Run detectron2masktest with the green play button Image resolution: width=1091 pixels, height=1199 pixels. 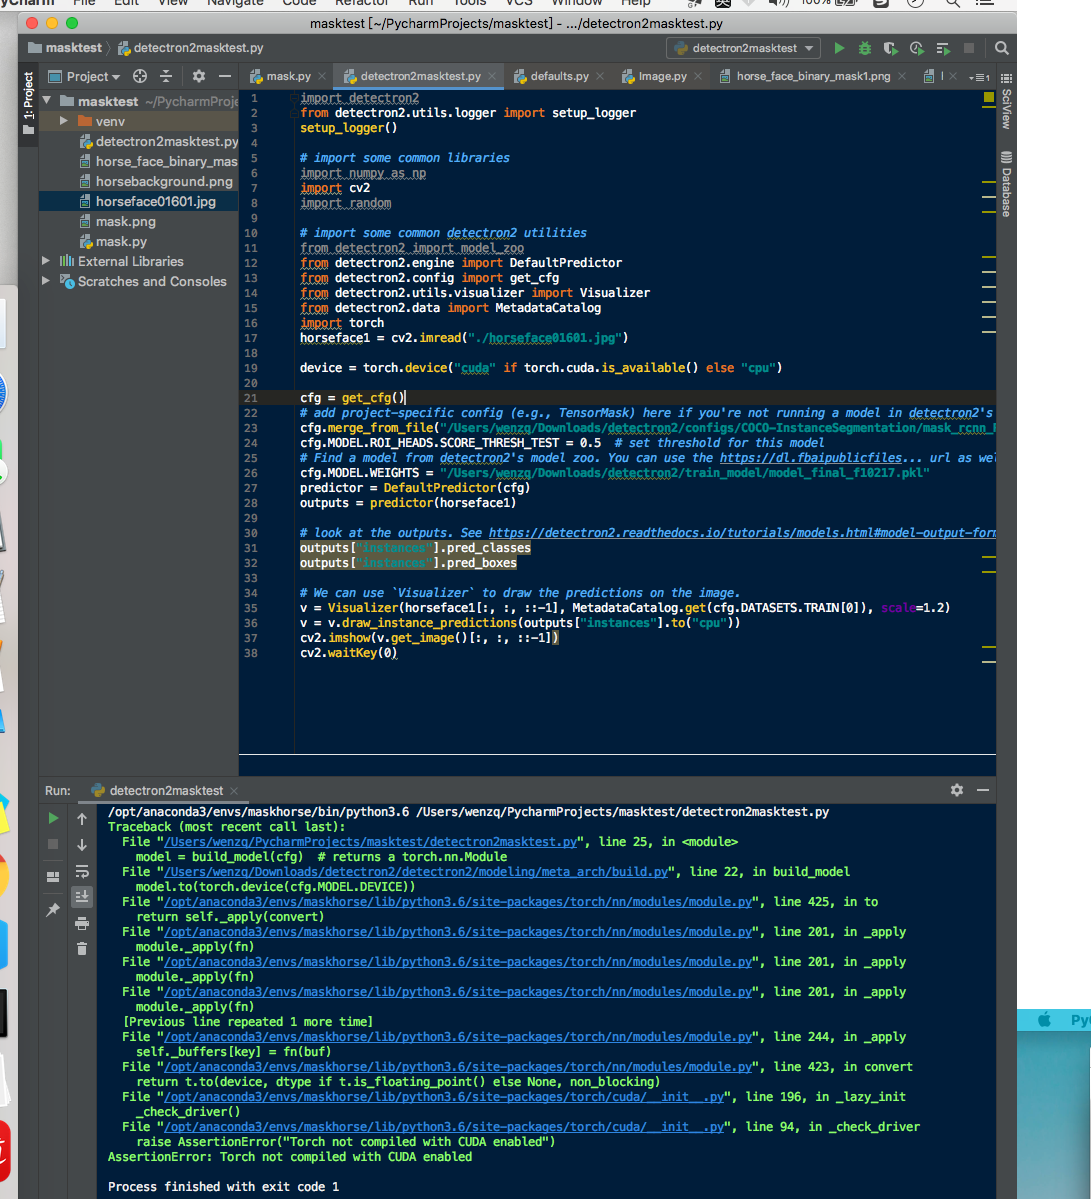click(x=839, y=48)
